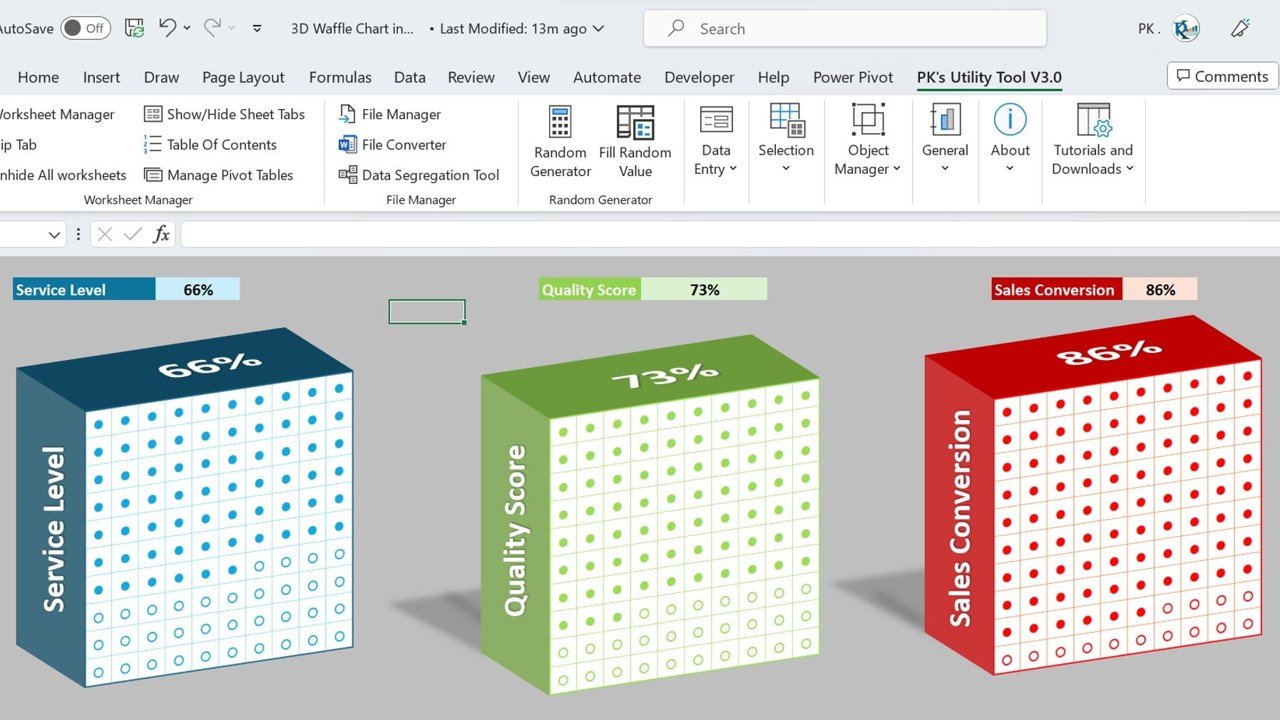Open the File Converter tool
Image resolution: width=1280 pixels, height=720 pixels.
pos(393,144)
